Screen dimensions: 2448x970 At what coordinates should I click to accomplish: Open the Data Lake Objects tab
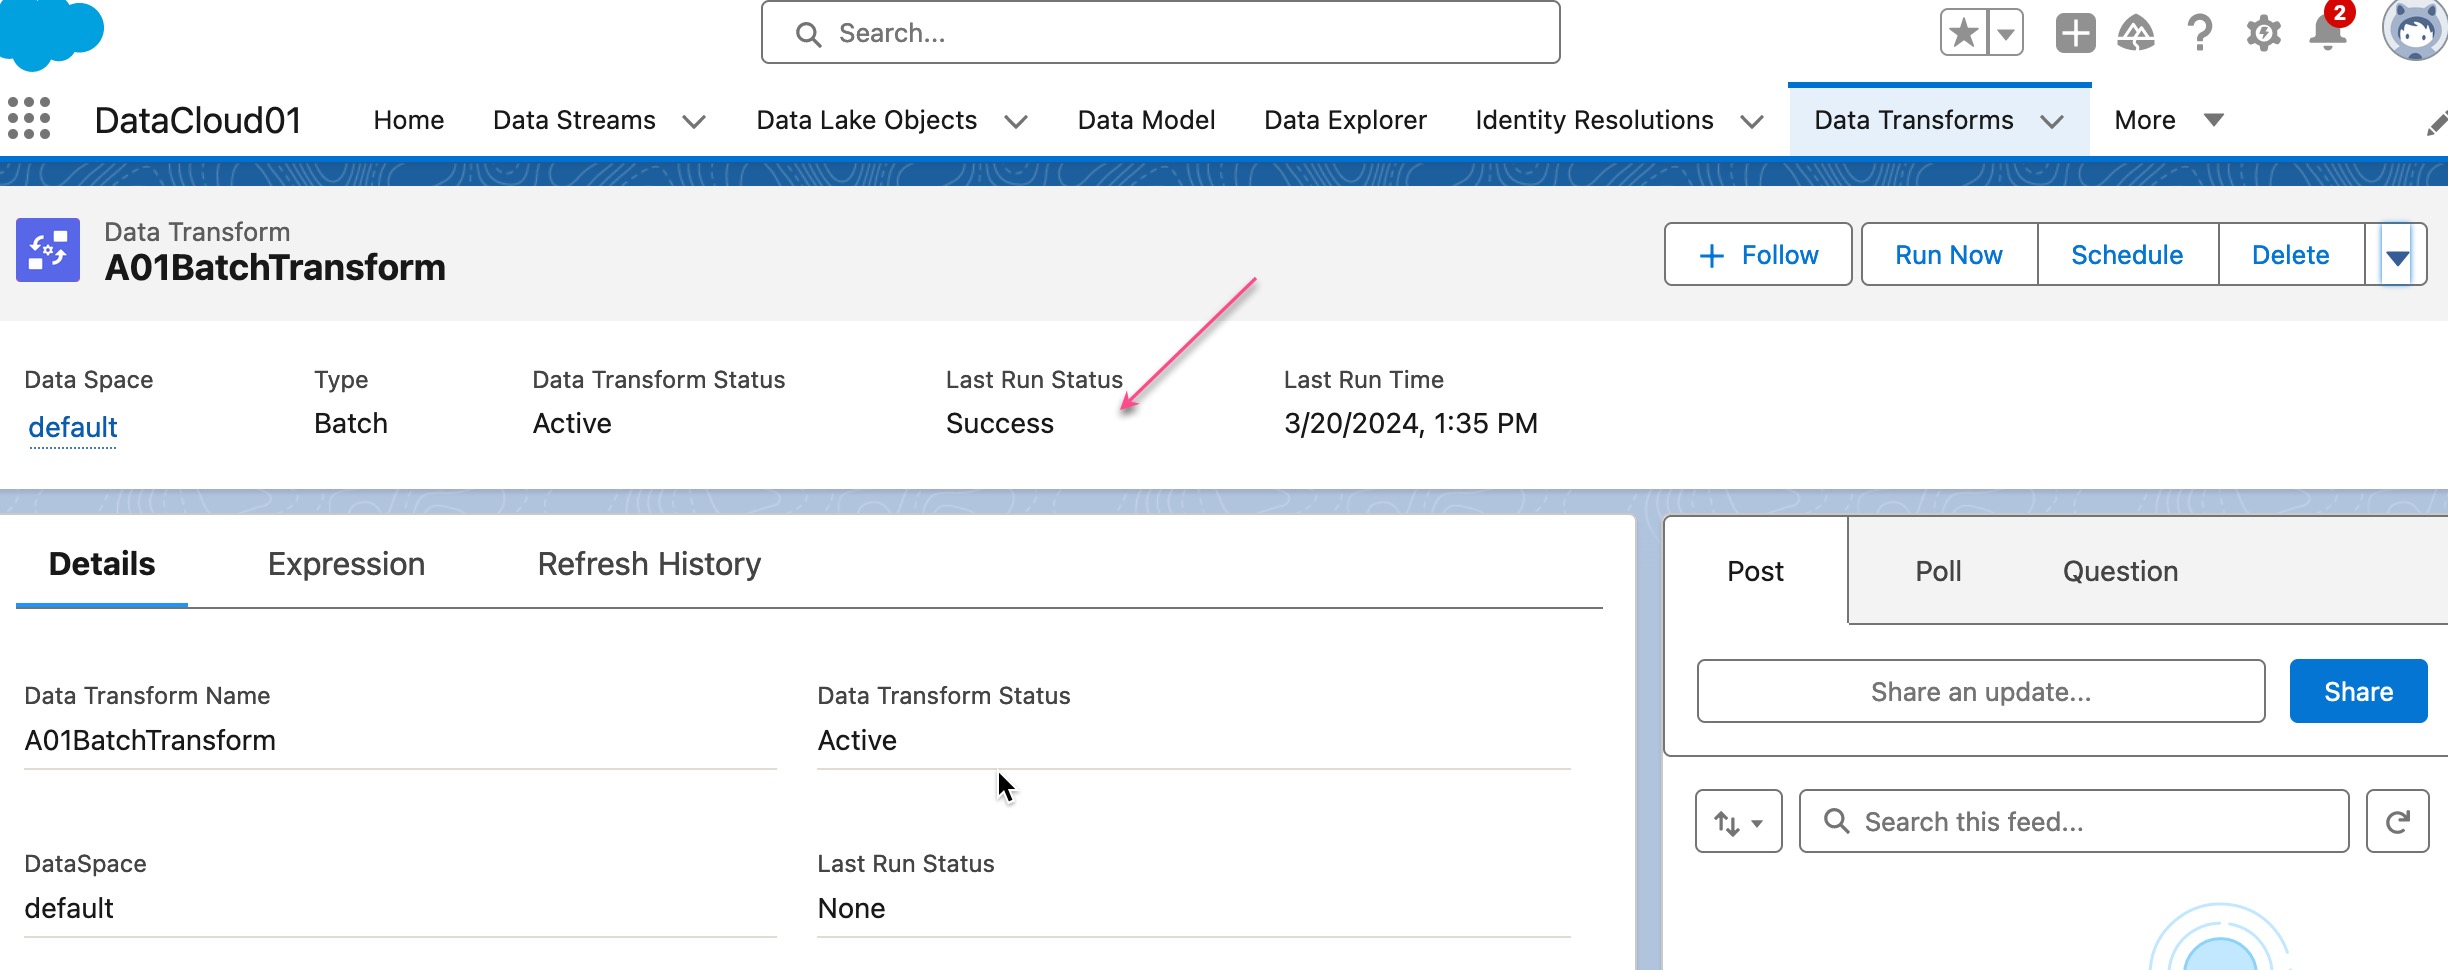point(866,120)
